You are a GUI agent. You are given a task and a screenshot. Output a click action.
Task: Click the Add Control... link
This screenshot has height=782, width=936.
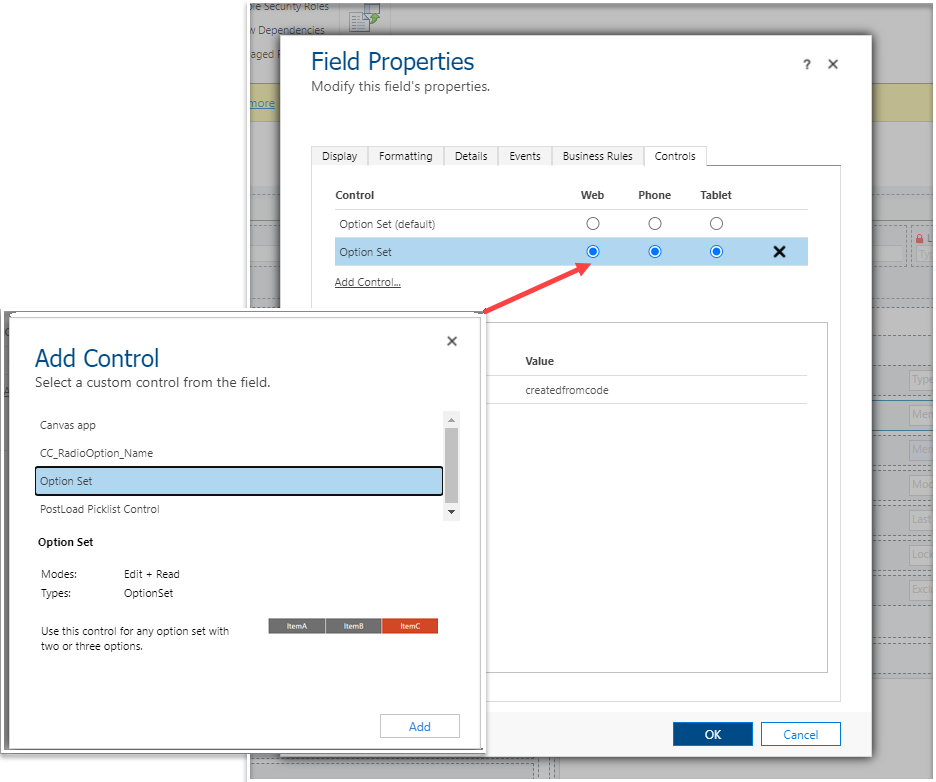click(367, 282)
